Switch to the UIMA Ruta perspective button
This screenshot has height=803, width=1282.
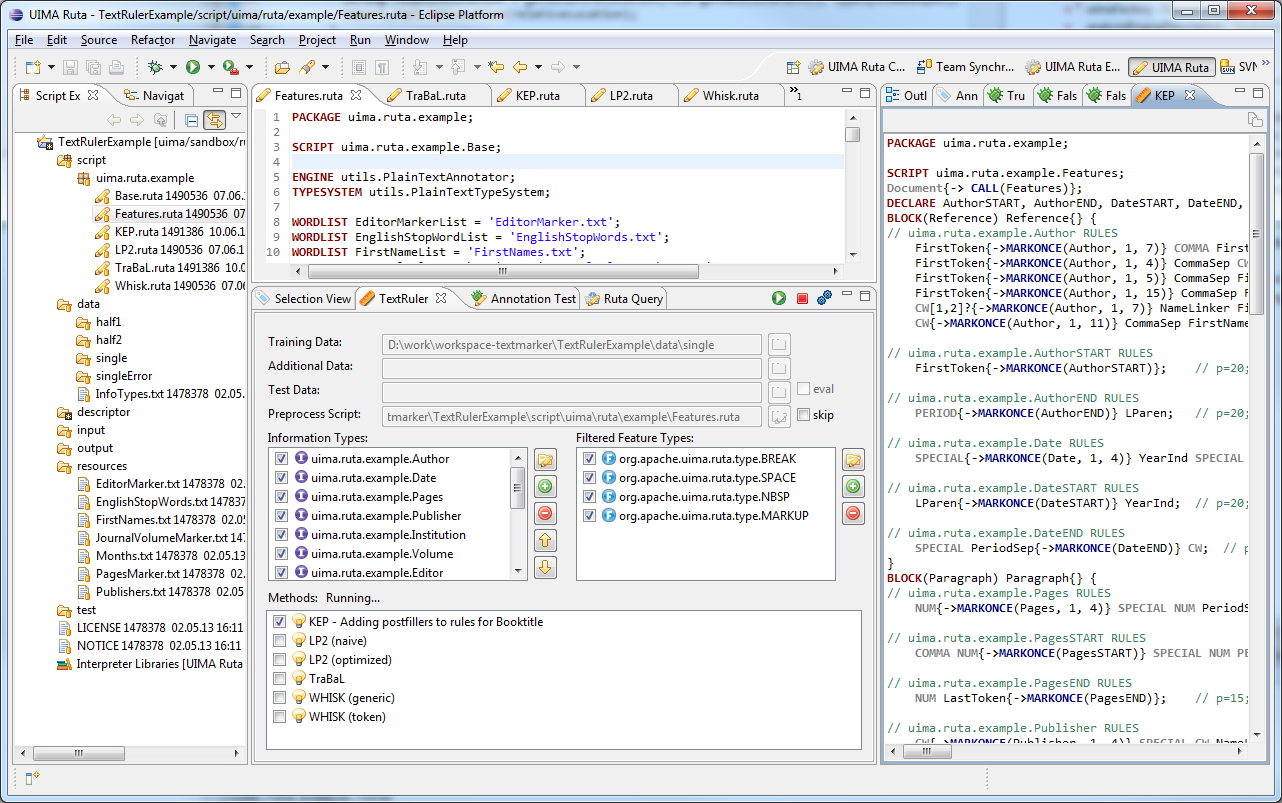tap(1171, 68)
